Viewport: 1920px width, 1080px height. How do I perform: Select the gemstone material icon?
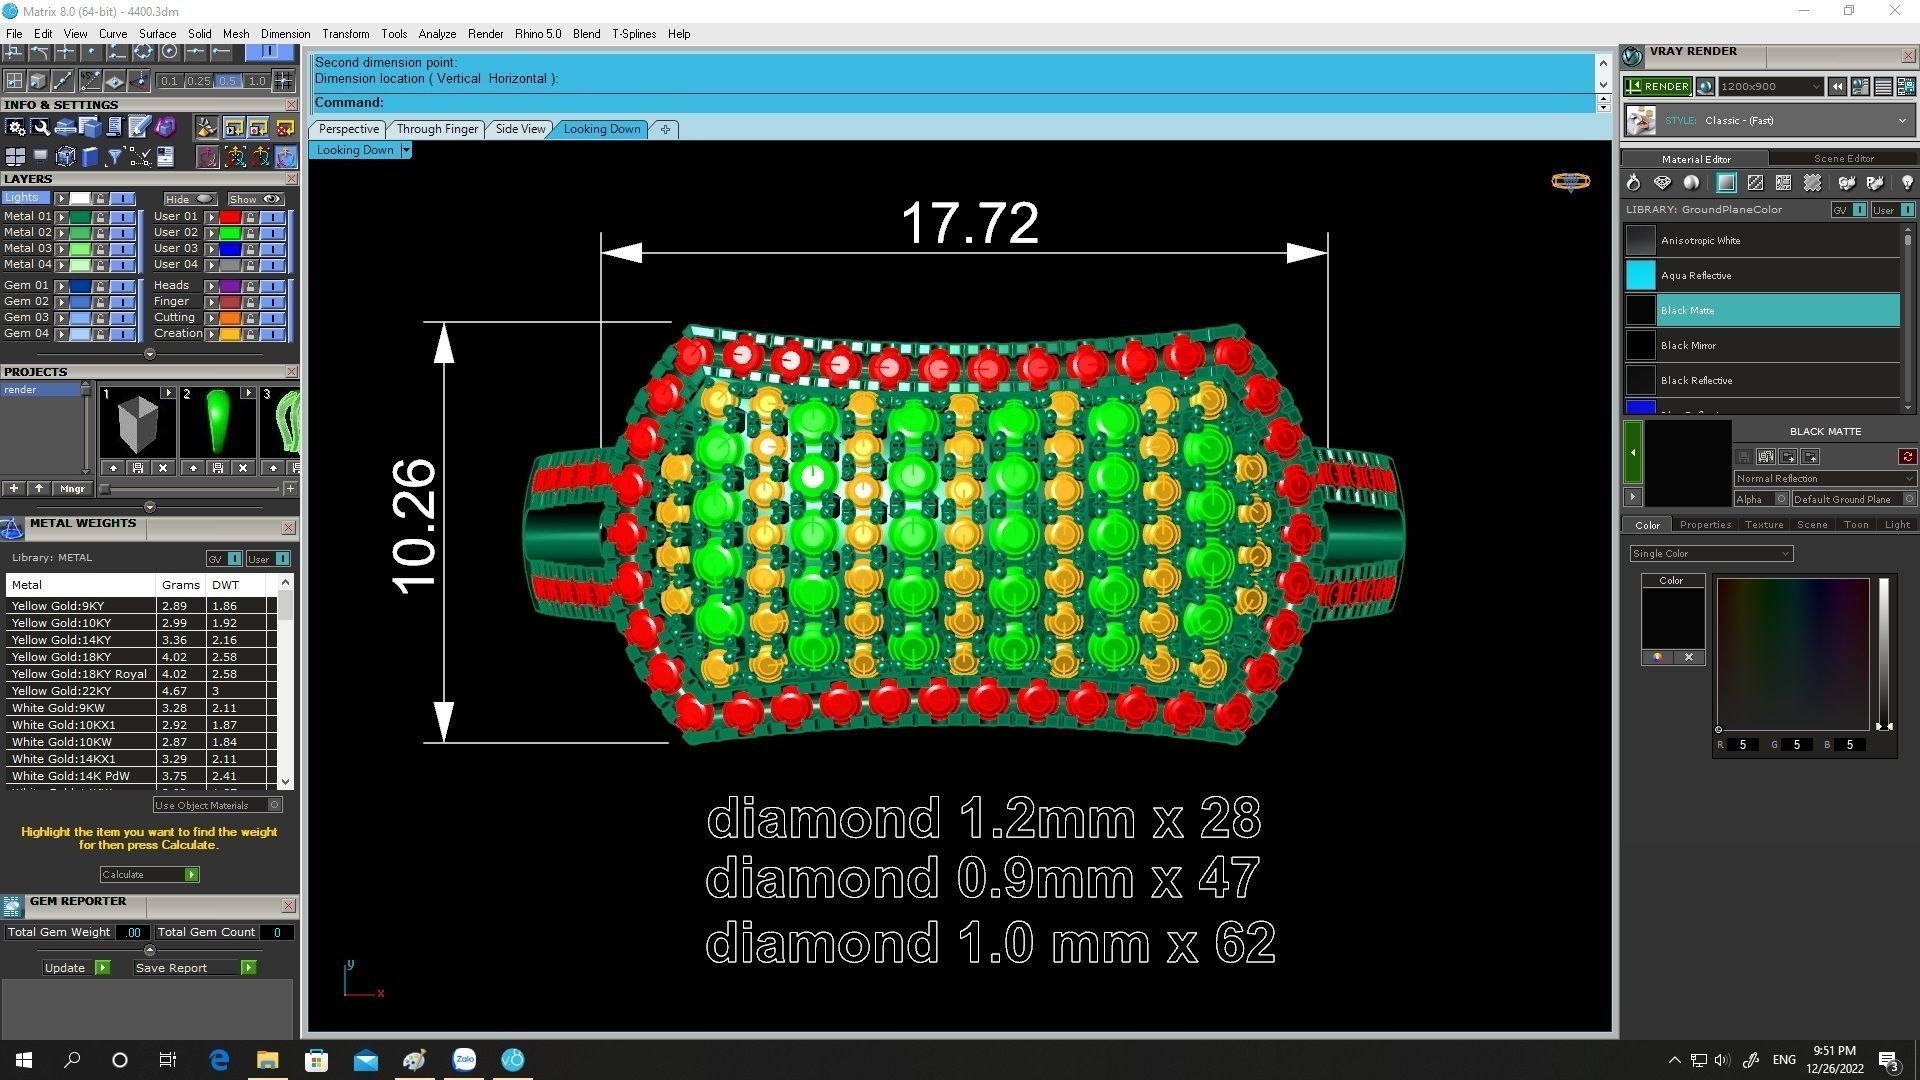click(1662, 183)
